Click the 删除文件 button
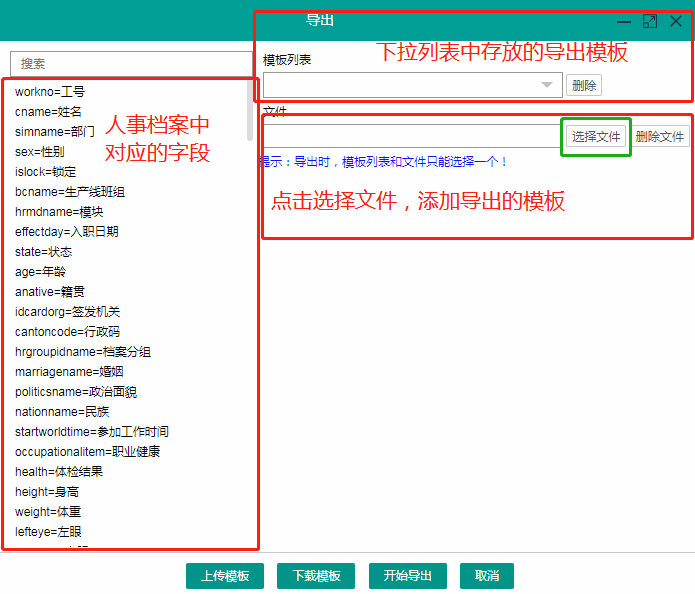Viewport: 695px width, 594px height. 660,136
